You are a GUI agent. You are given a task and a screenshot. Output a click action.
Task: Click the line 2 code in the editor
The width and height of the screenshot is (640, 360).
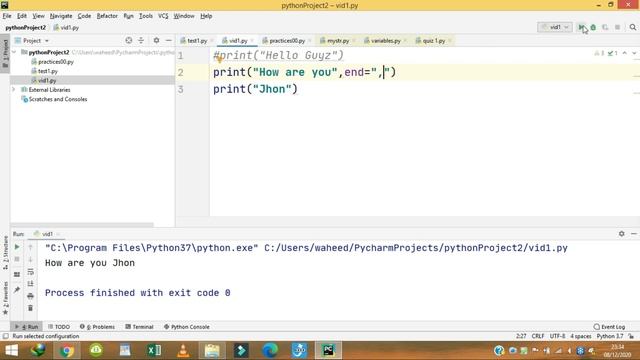coord(304,72)
